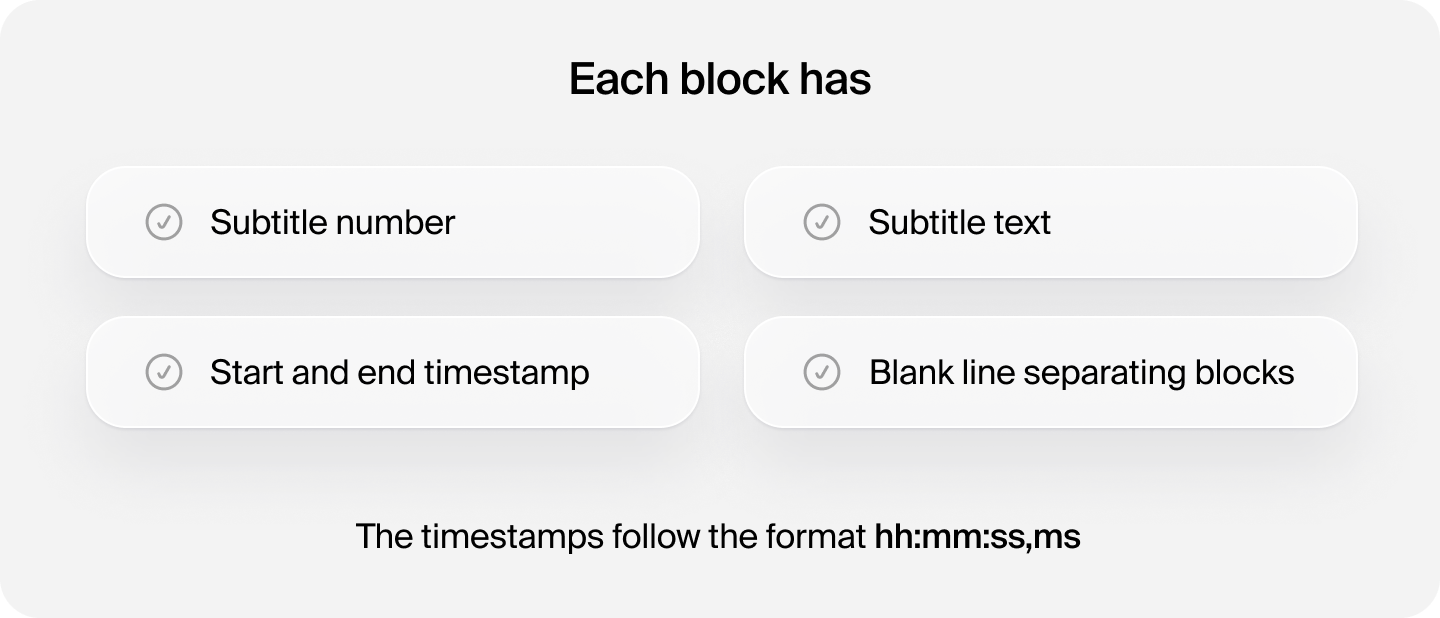Click the word The starting the footer sentence
This screenshot has height=618, width=1440.
(x=384, y=537)
